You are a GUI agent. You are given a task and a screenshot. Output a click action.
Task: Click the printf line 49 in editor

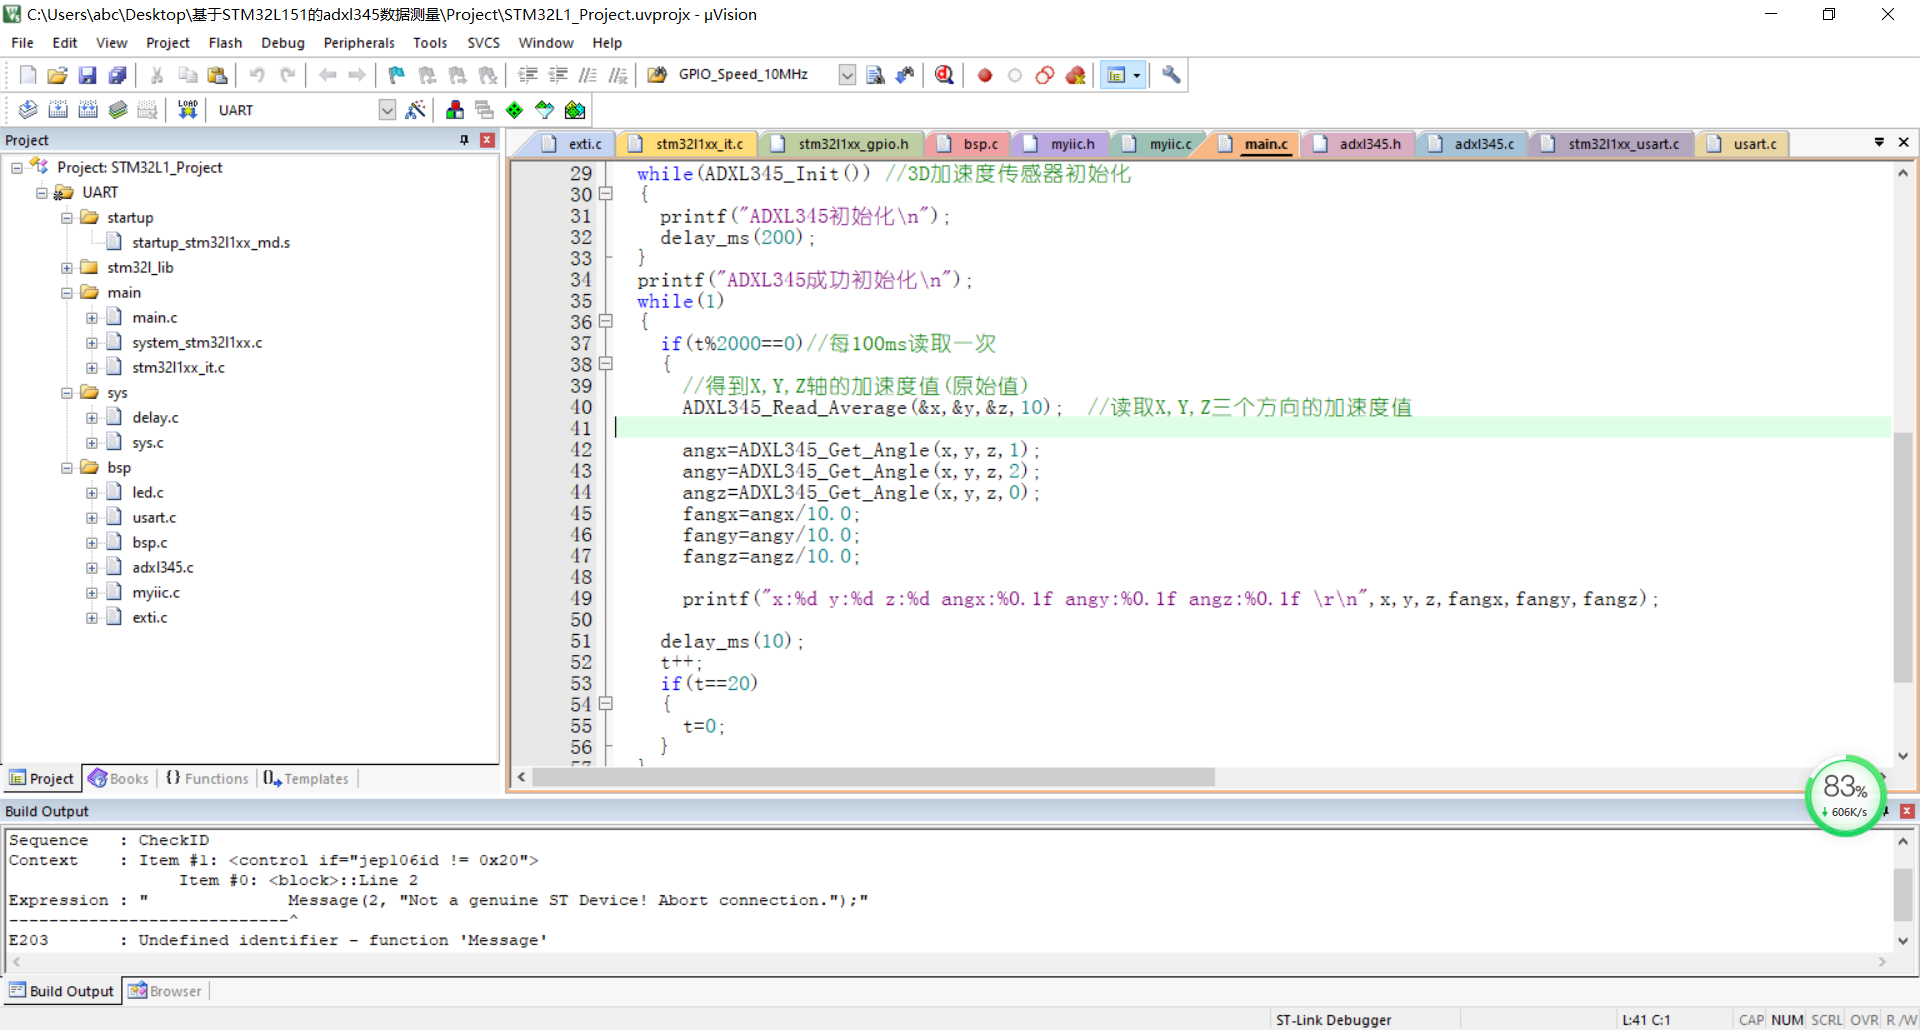[1170, 599]
